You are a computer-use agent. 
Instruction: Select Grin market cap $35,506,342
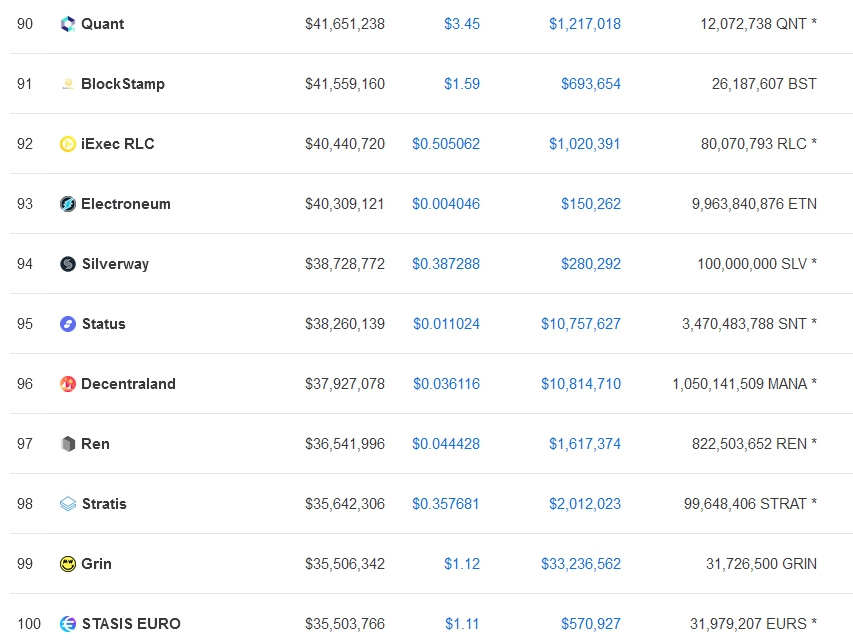point(345,564)
